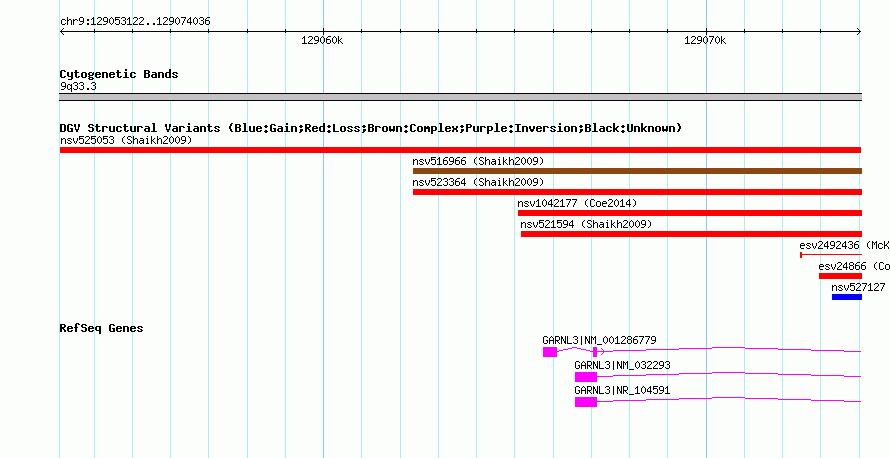Screen dimensions: 890x458
Task: Click the 9q33.3 cytogenetic band bar
Action: 460,97
